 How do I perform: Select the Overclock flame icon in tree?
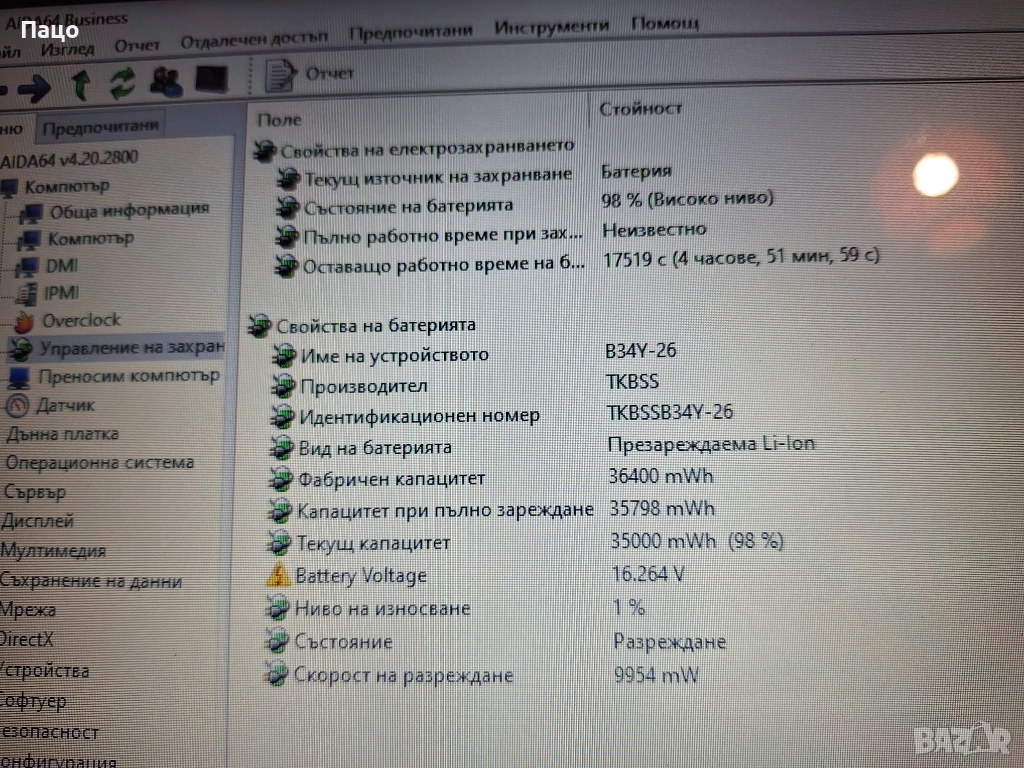point(23,322)
